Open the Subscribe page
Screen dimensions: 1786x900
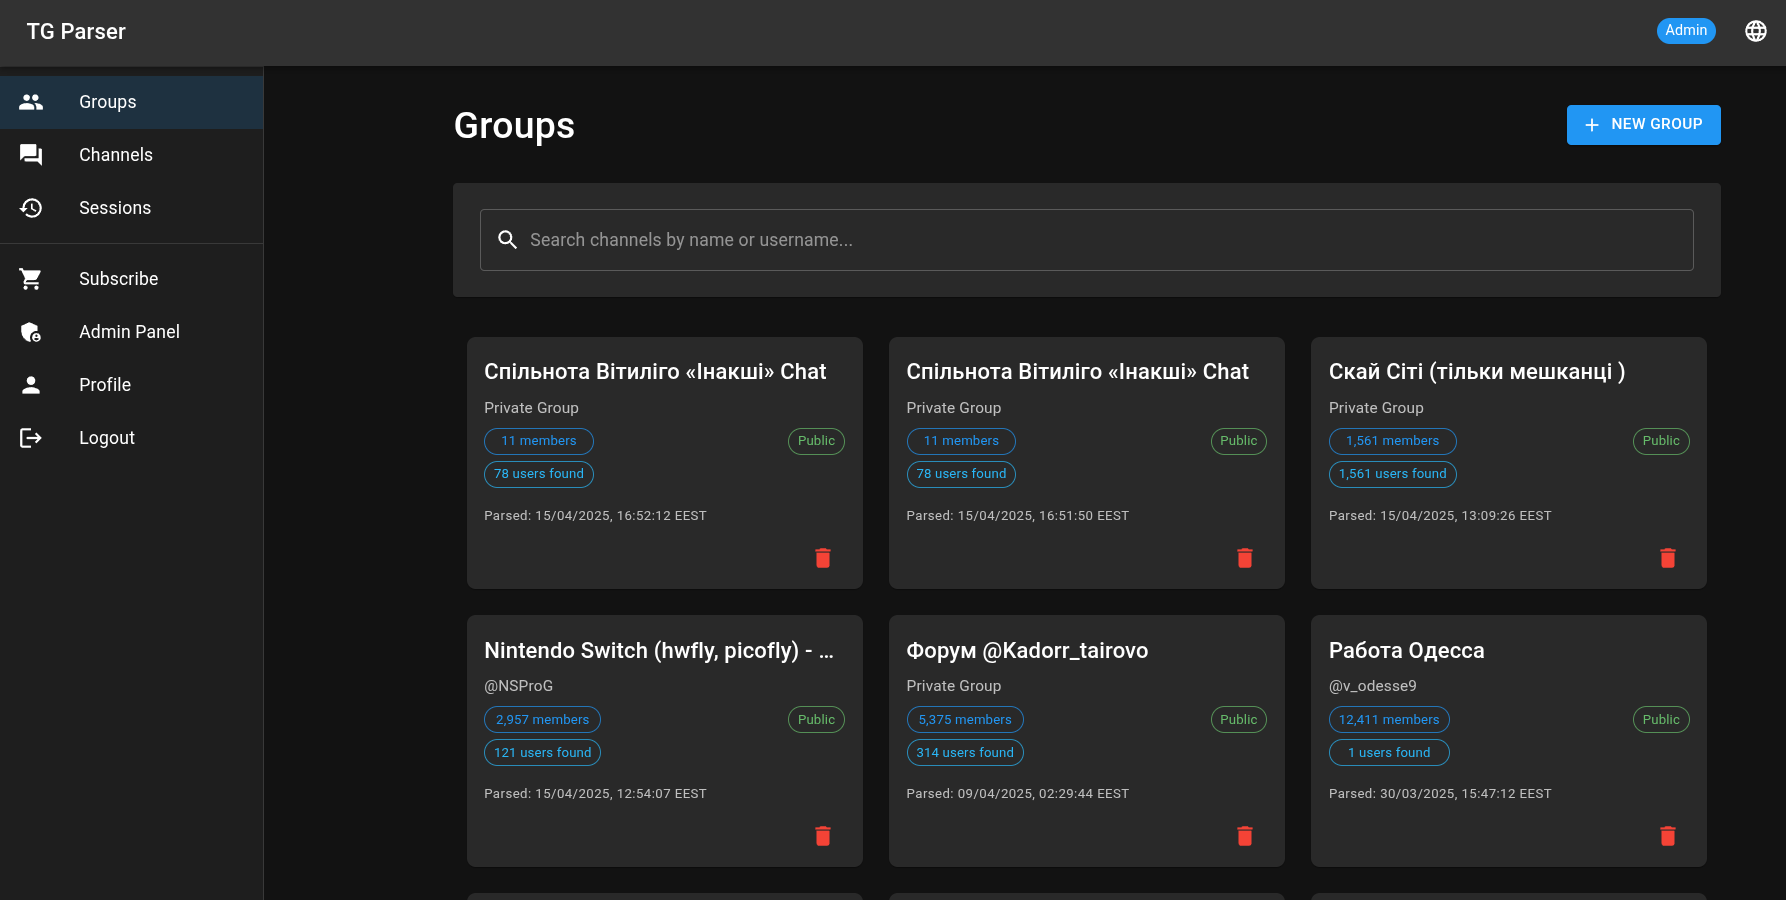point(132,279)
